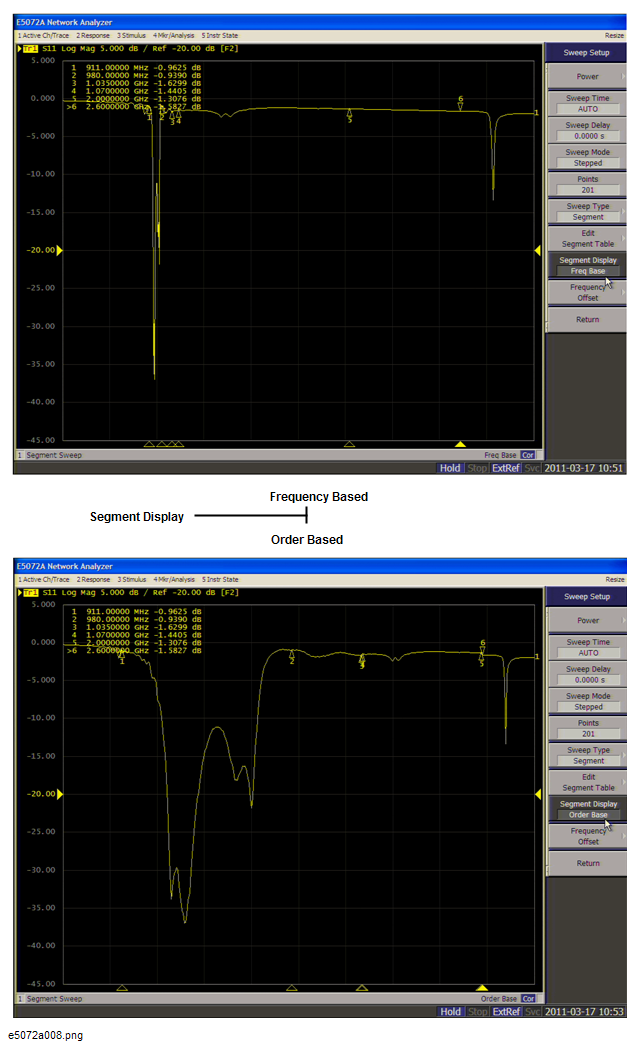Image resolution: width=640 pixels, height=1044 pixels.
Task: Open Edit Segment Table in Order Base window
Action: point(587,782)
